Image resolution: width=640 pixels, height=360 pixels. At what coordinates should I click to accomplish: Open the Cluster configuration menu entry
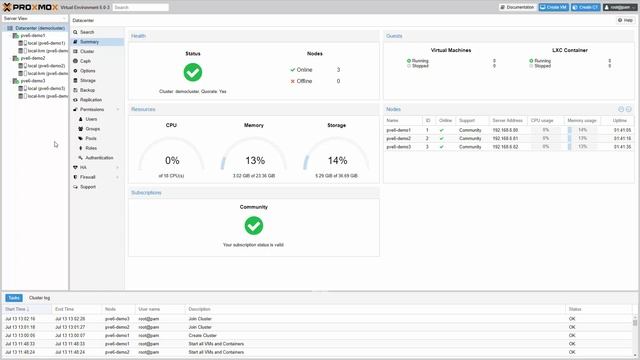[x=97, y=51]
